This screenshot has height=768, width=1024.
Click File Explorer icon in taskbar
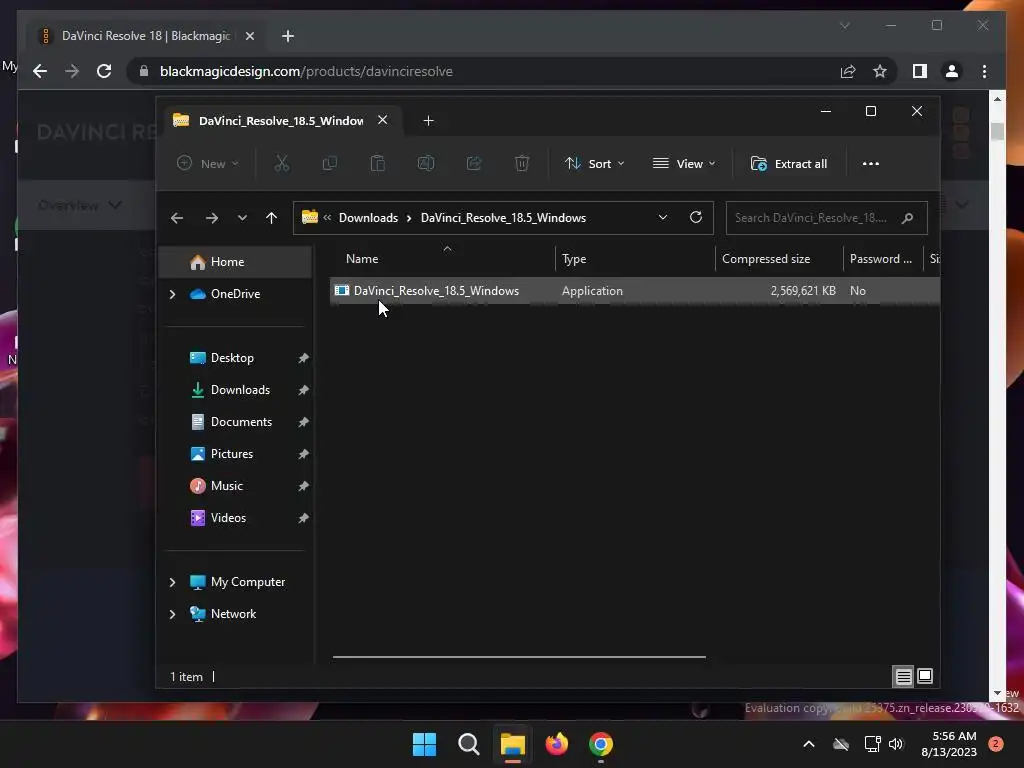(513, 744)
